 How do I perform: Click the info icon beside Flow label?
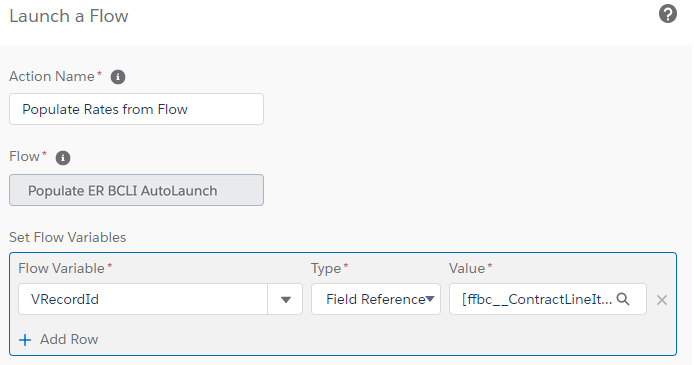click(x=63, y=158)
